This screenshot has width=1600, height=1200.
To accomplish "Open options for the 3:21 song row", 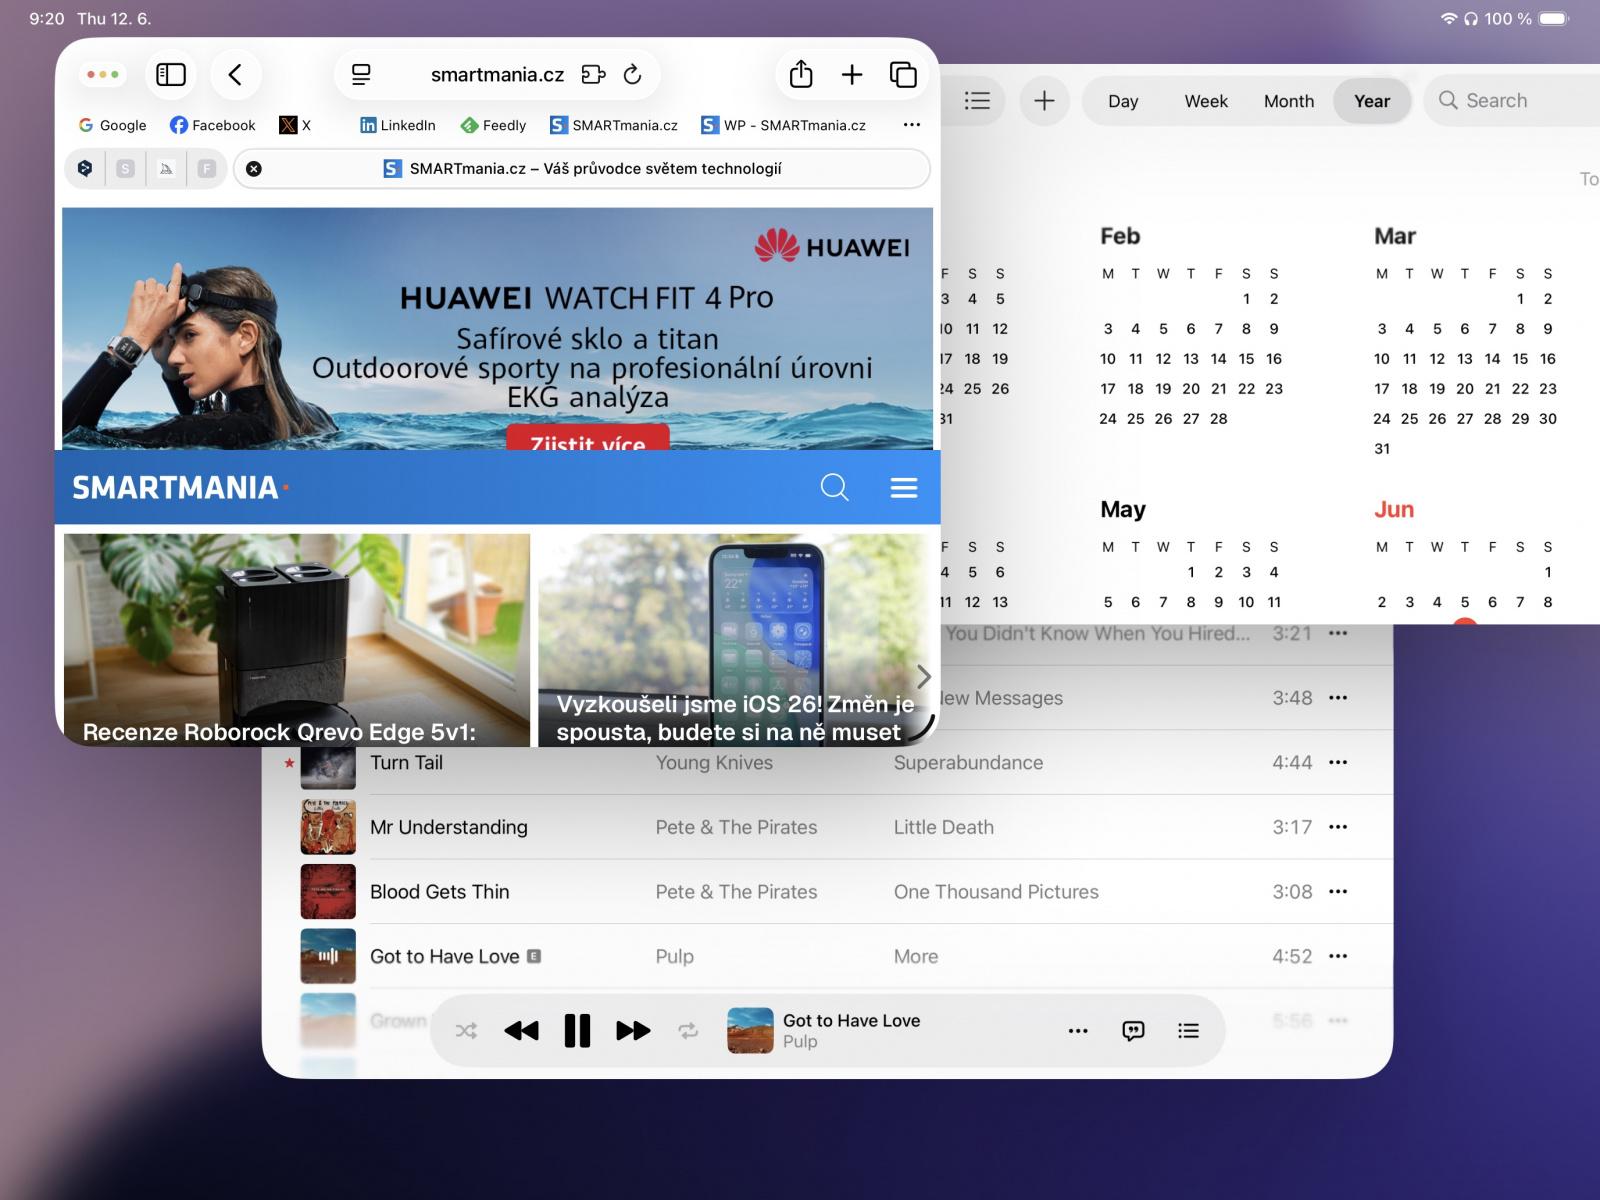I will (x=1338, y=633).
